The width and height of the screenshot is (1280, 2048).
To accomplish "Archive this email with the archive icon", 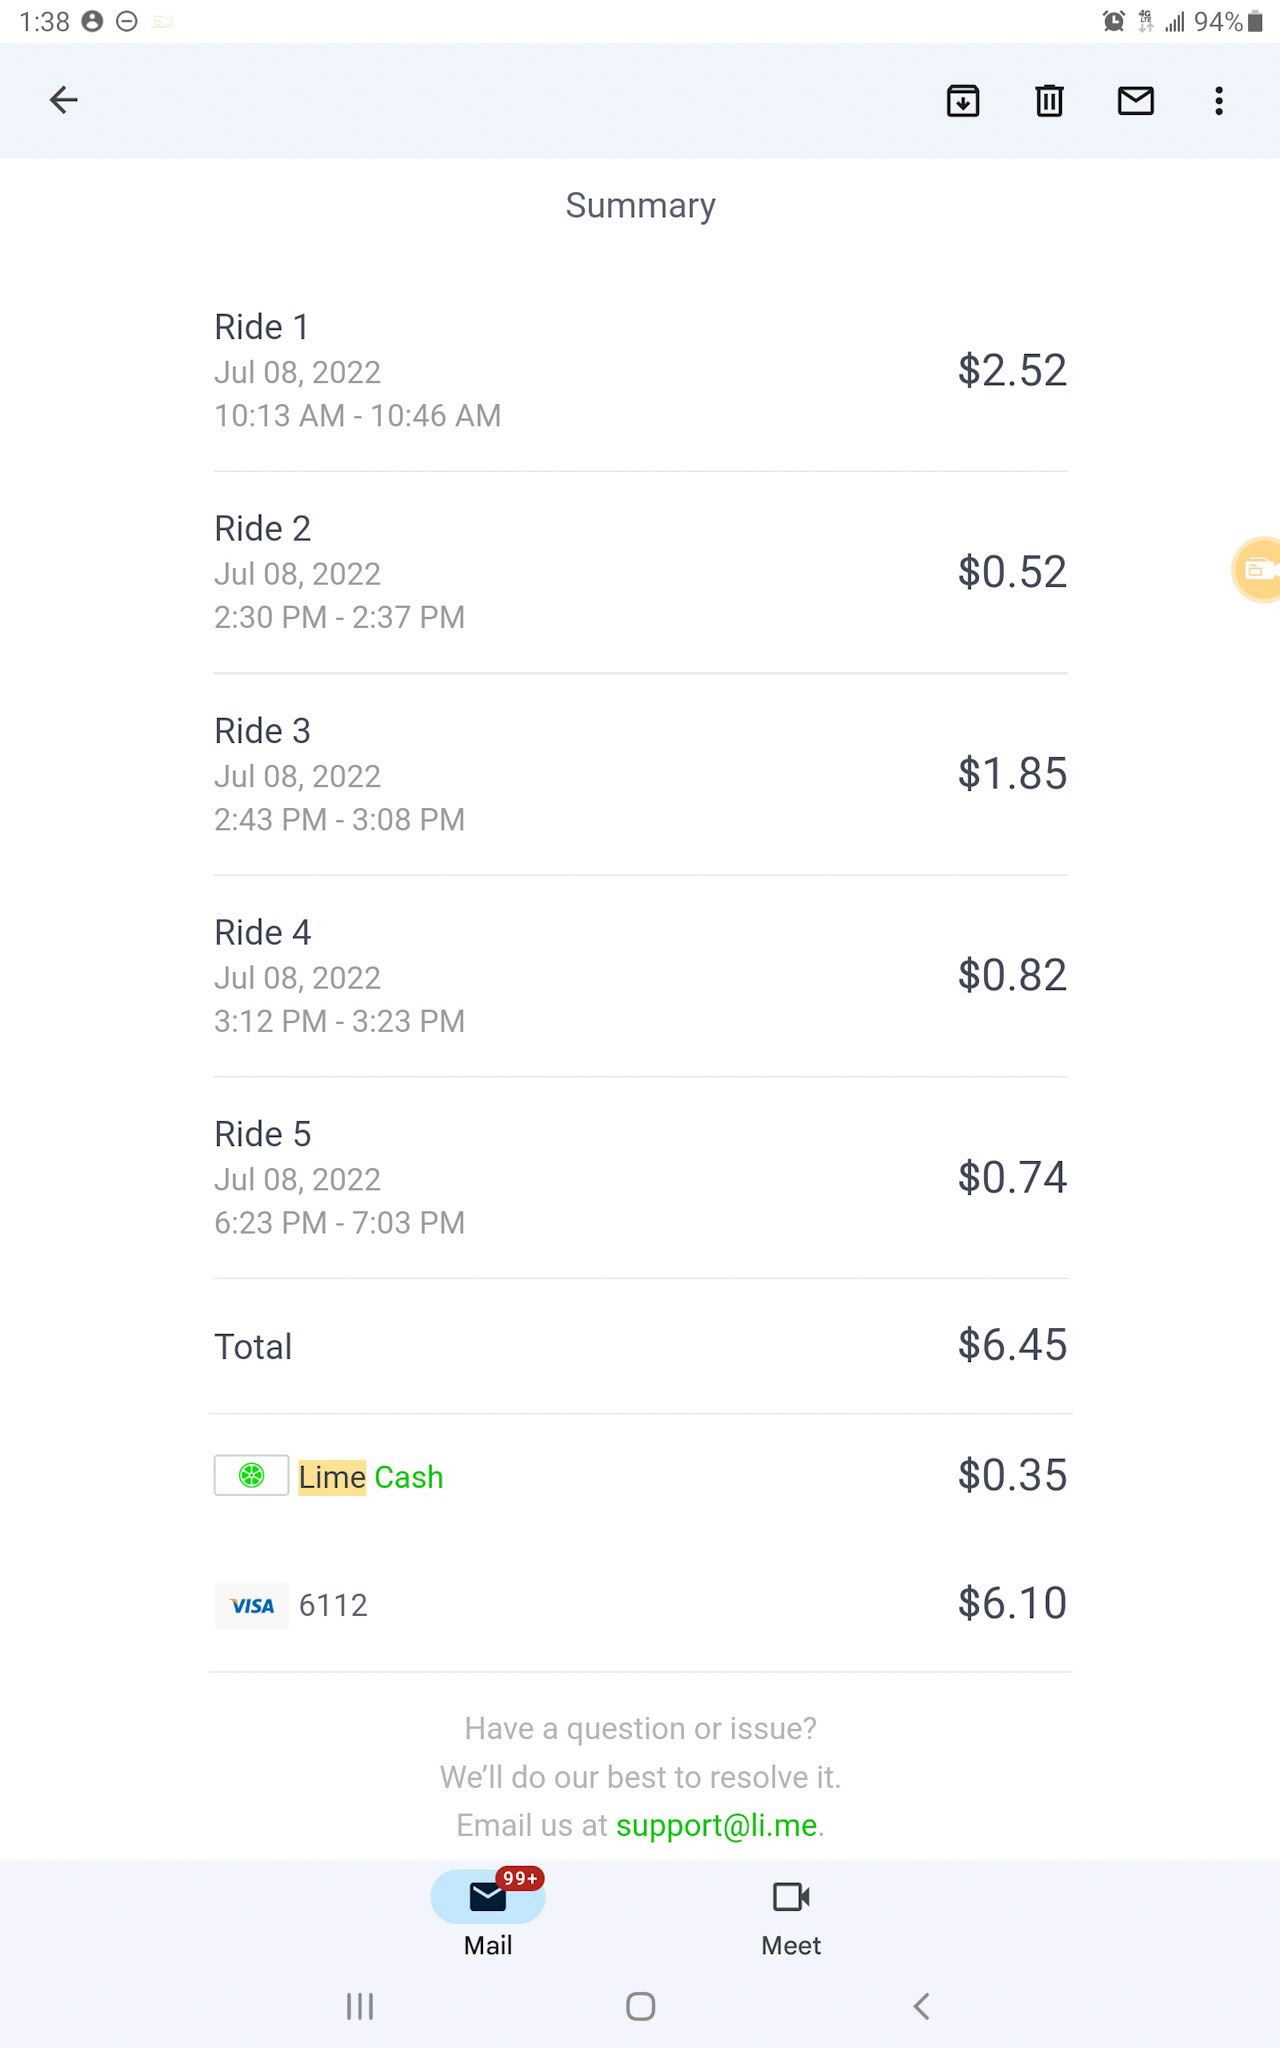I will tap(962, 101).
